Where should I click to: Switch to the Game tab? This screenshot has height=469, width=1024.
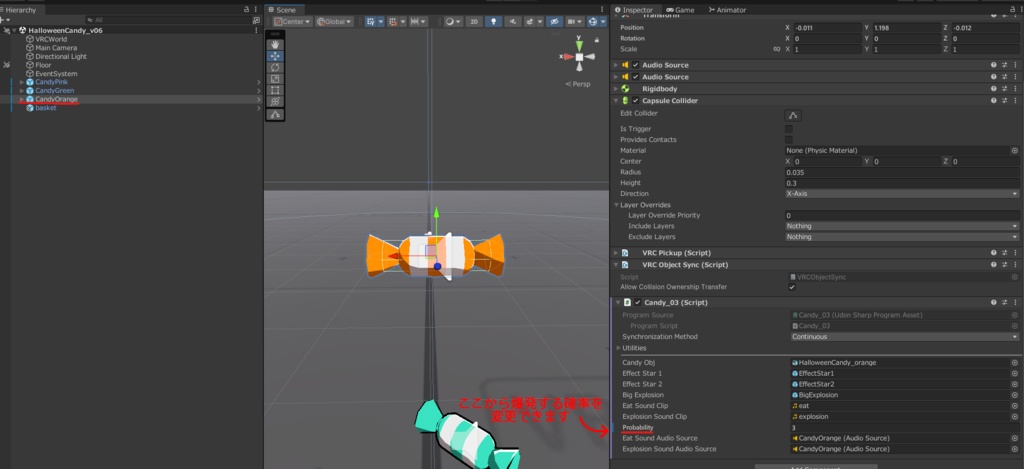(x=680, y=10)
